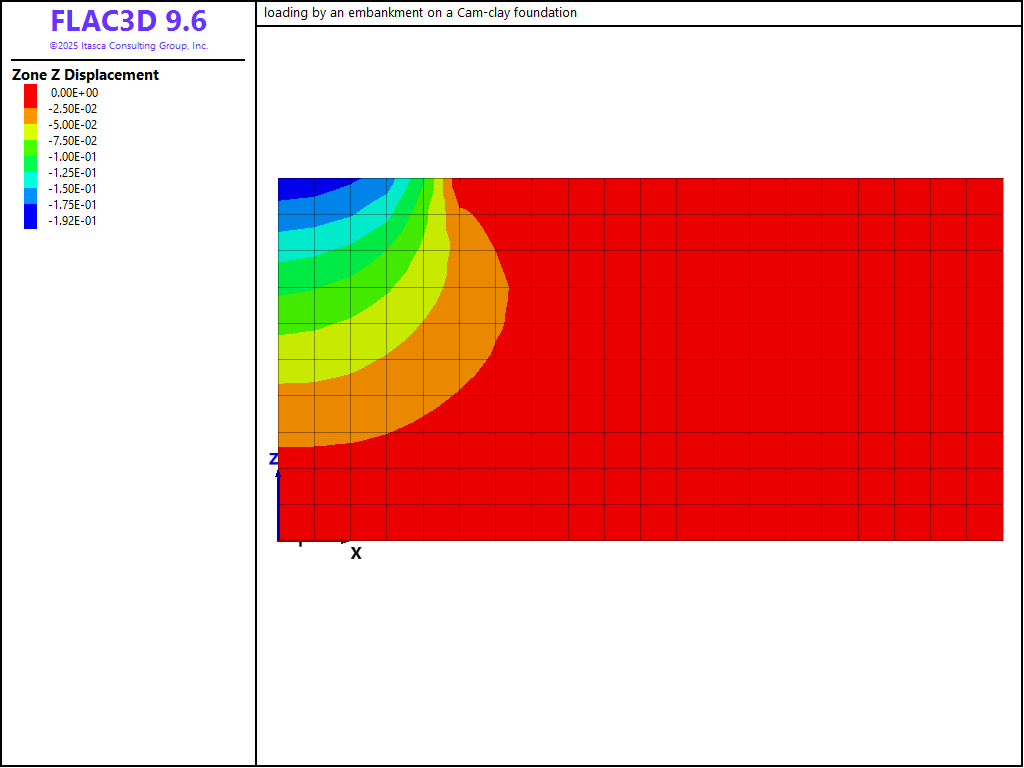Viewport: 1024px width, 768px height.
Task: Click the plot title about embankment loading
Action: point(420,13)
